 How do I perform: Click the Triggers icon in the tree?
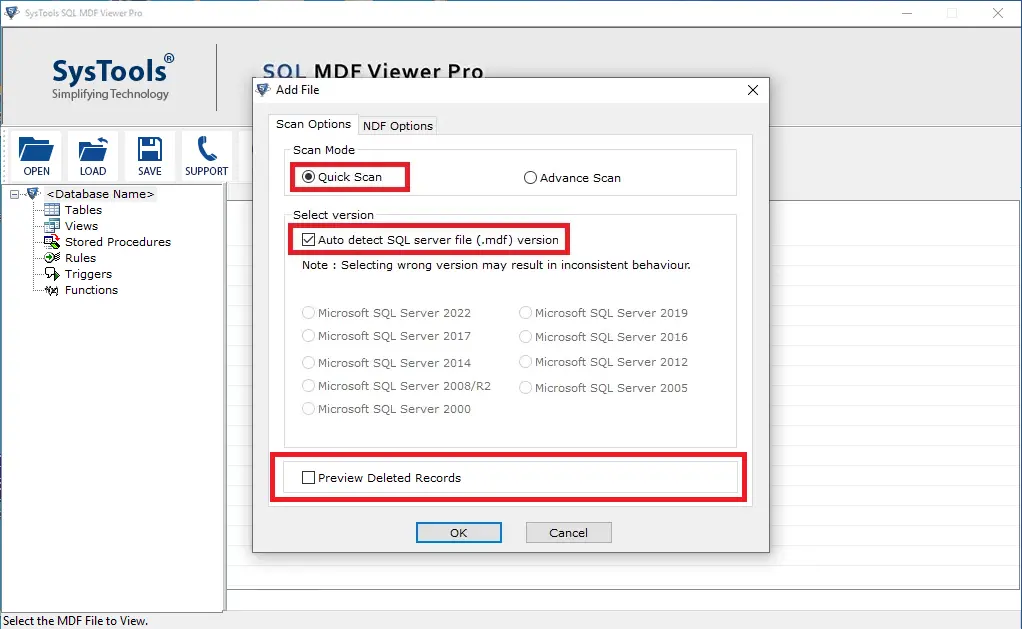[x=51, y=274]
